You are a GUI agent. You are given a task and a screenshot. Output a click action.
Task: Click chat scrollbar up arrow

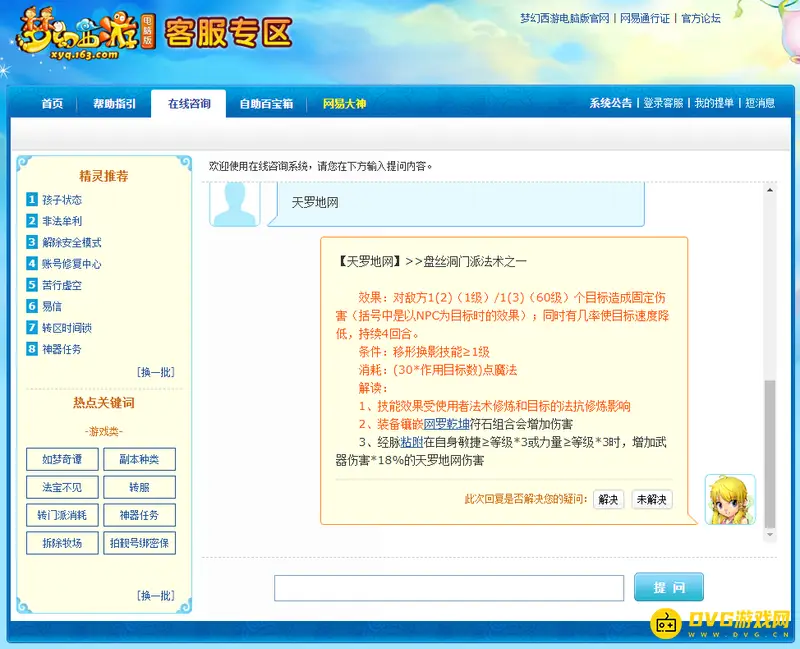[x=770, y=190]
